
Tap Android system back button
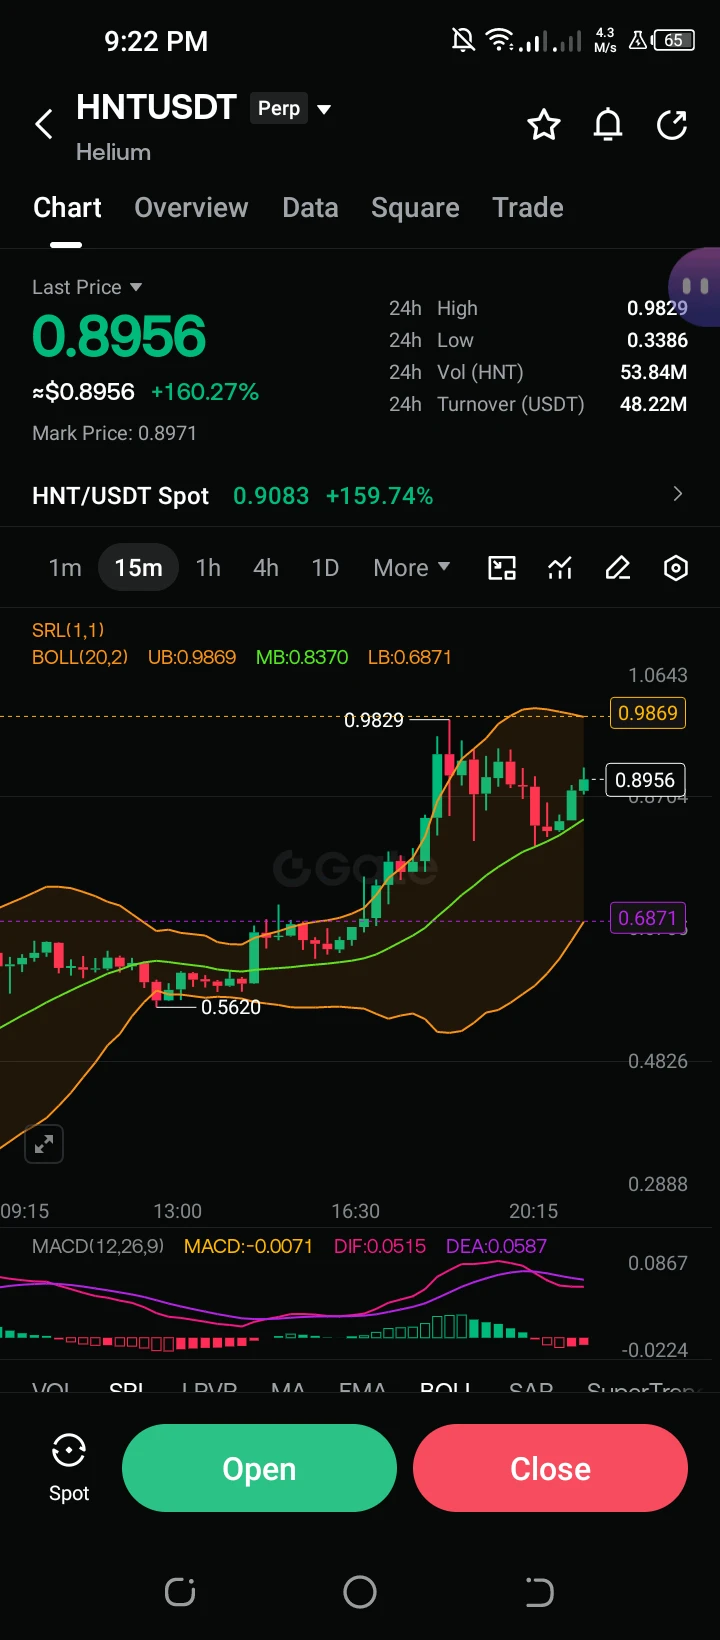(x=539, y=1592)
